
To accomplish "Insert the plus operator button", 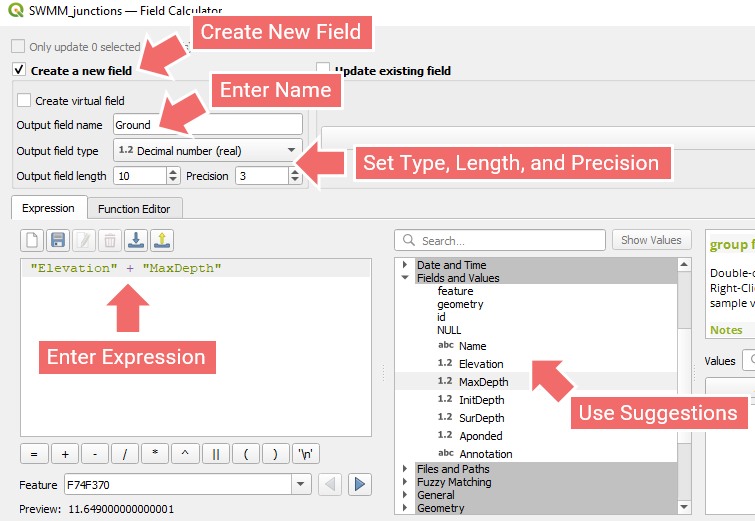I will 65,453.
